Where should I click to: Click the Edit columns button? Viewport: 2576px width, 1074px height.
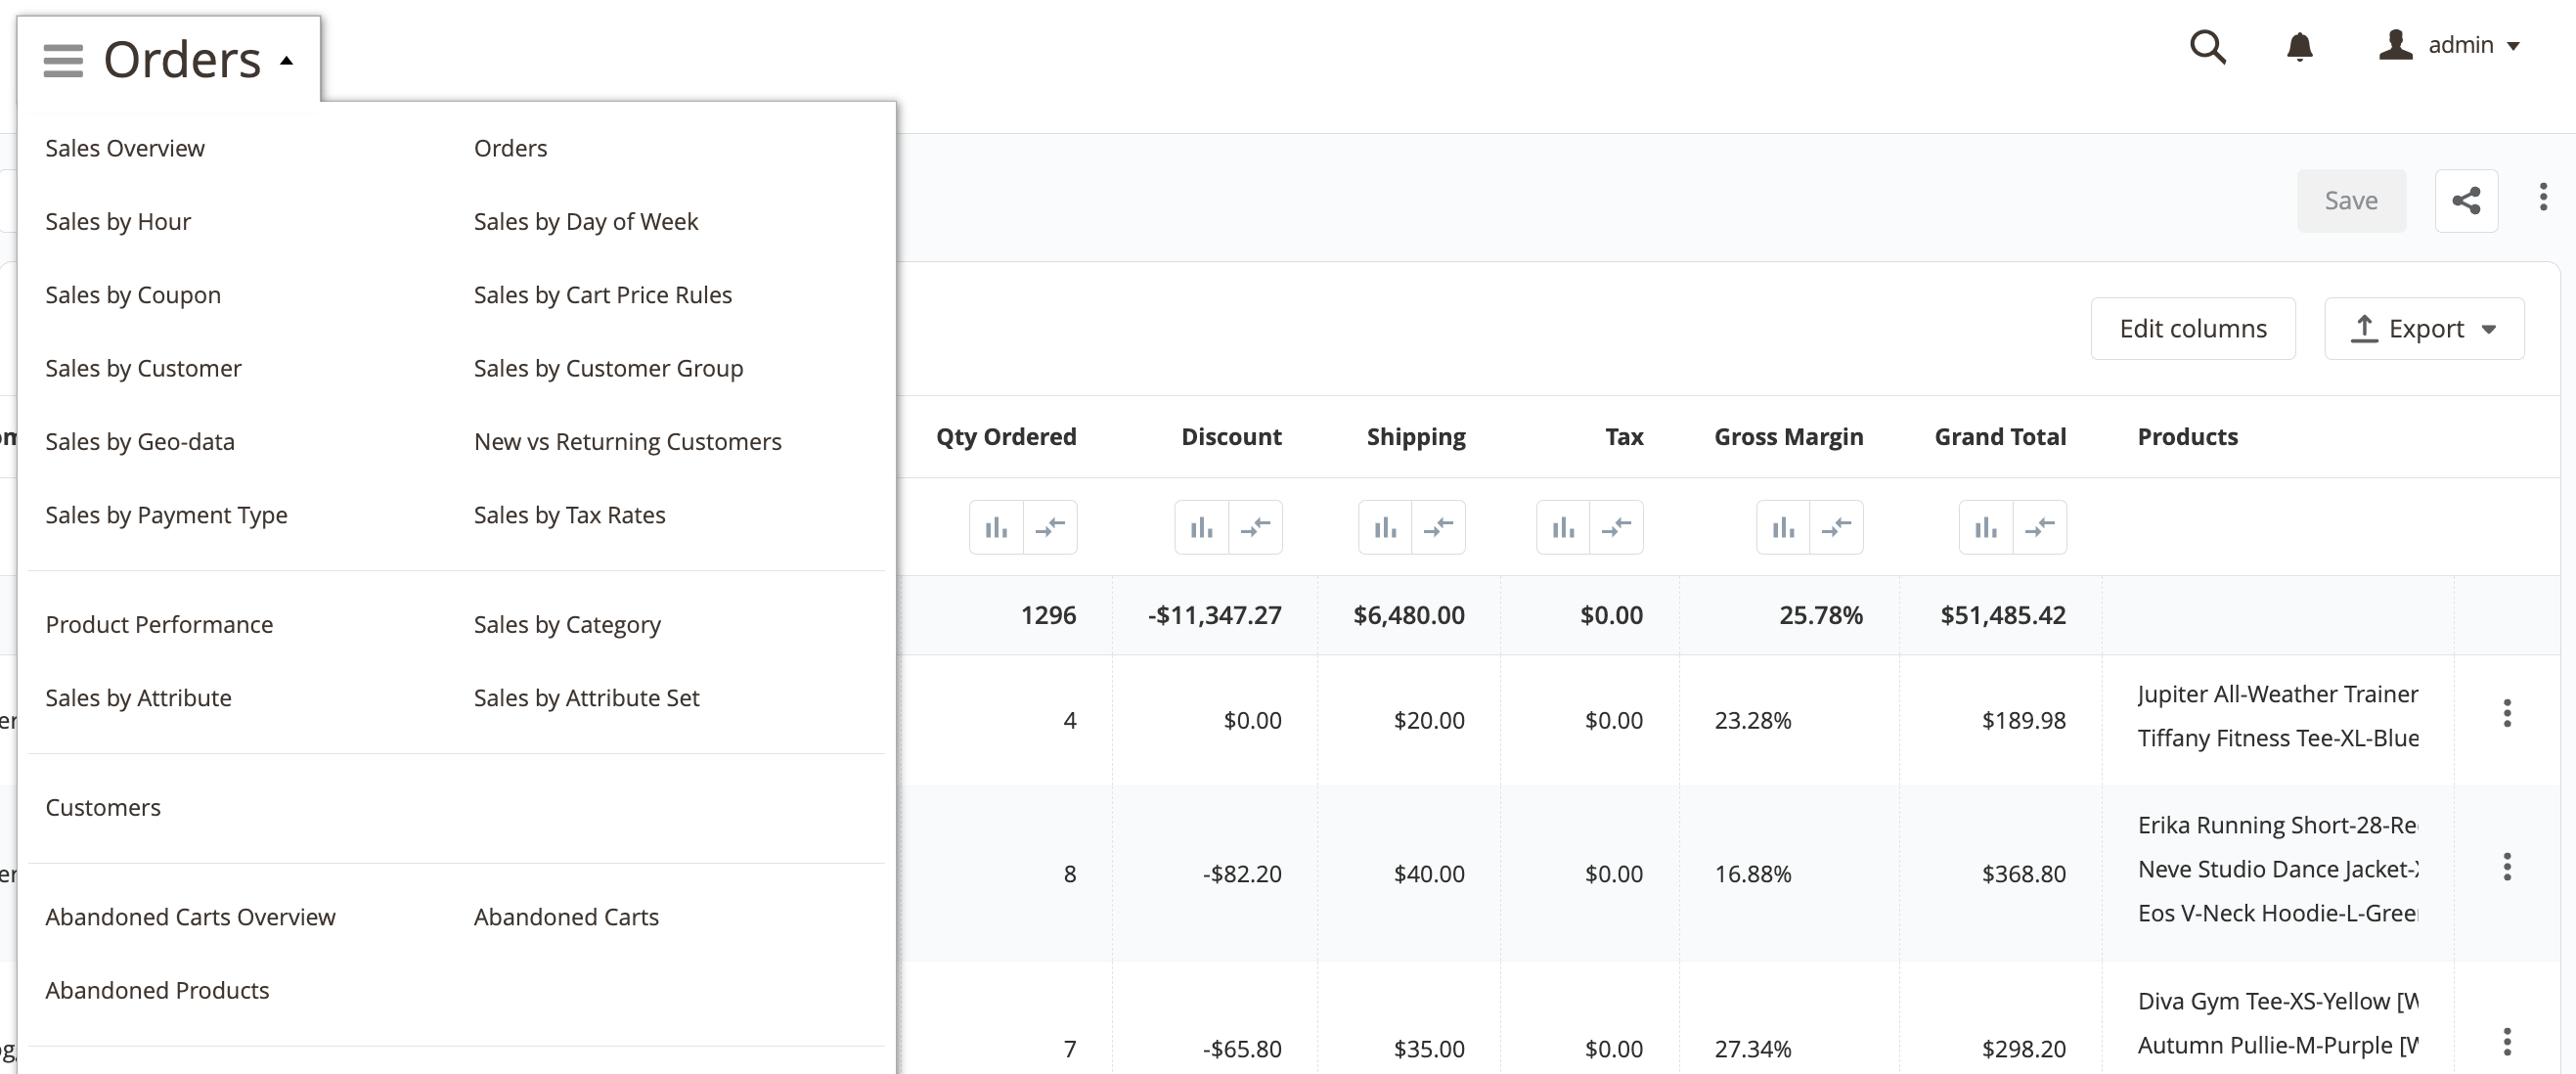pos(2192,329)
